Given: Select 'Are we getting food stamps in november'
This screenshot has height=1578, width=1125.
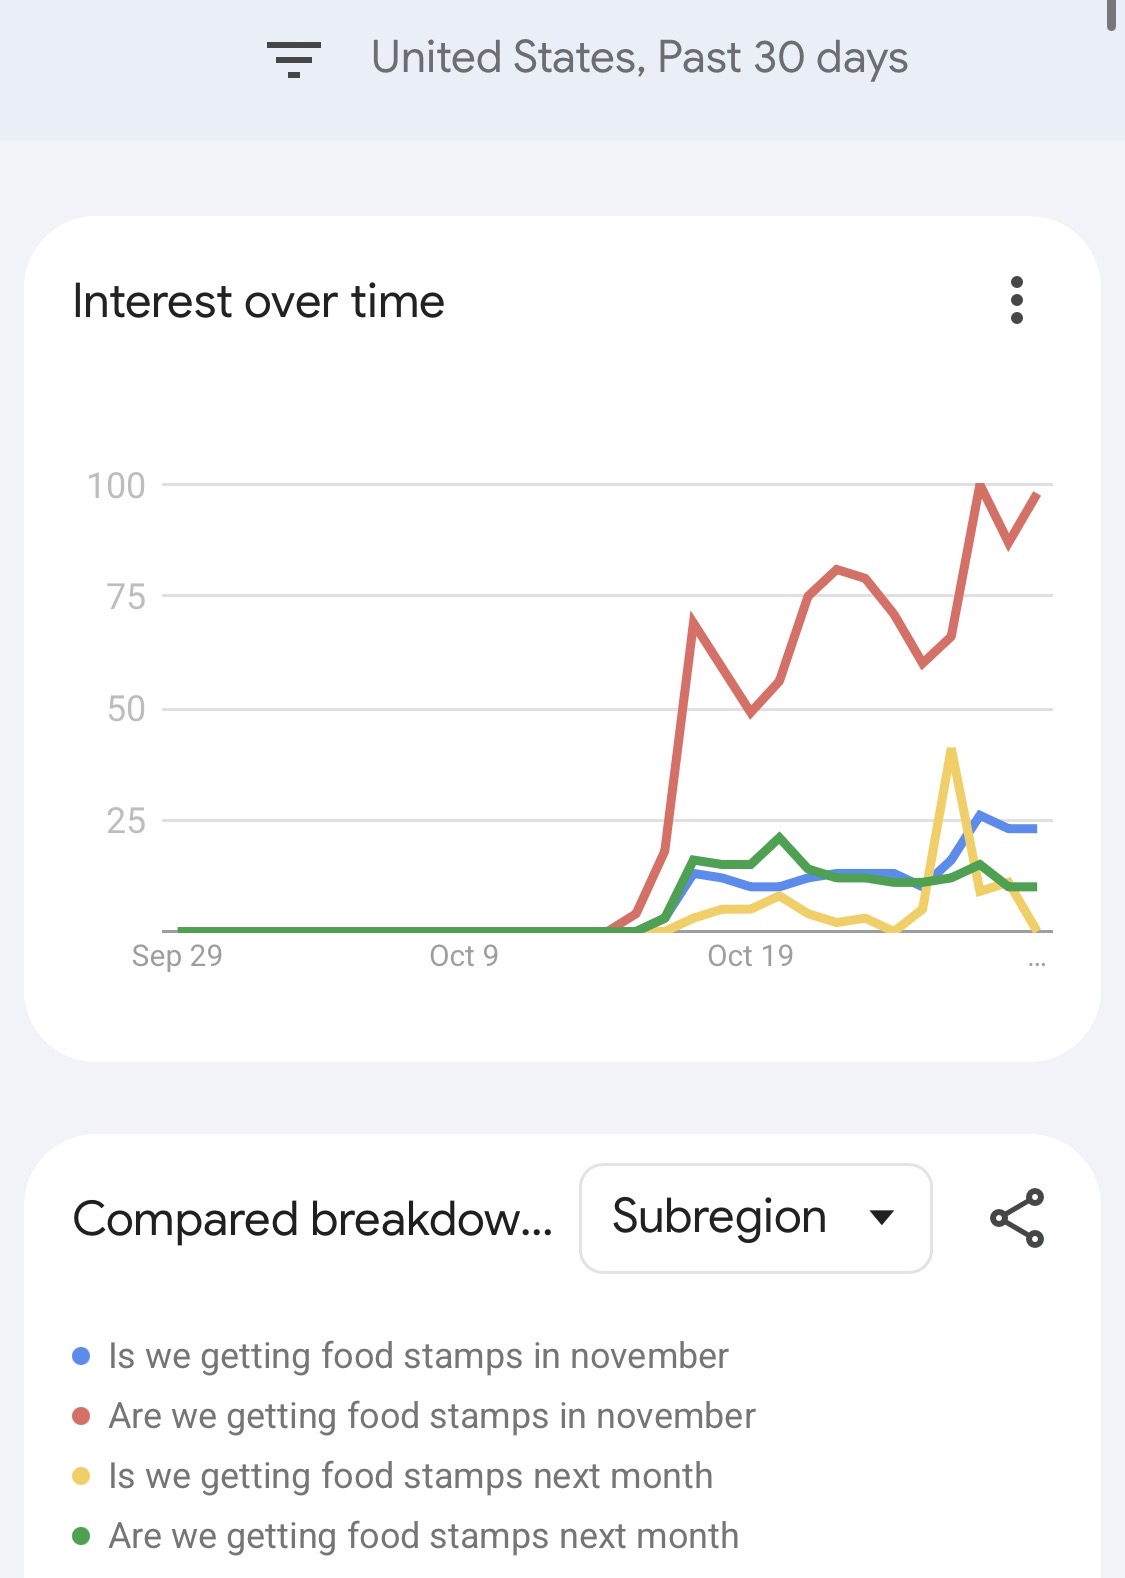Looking at the screenshot, I should [431, 1417].
